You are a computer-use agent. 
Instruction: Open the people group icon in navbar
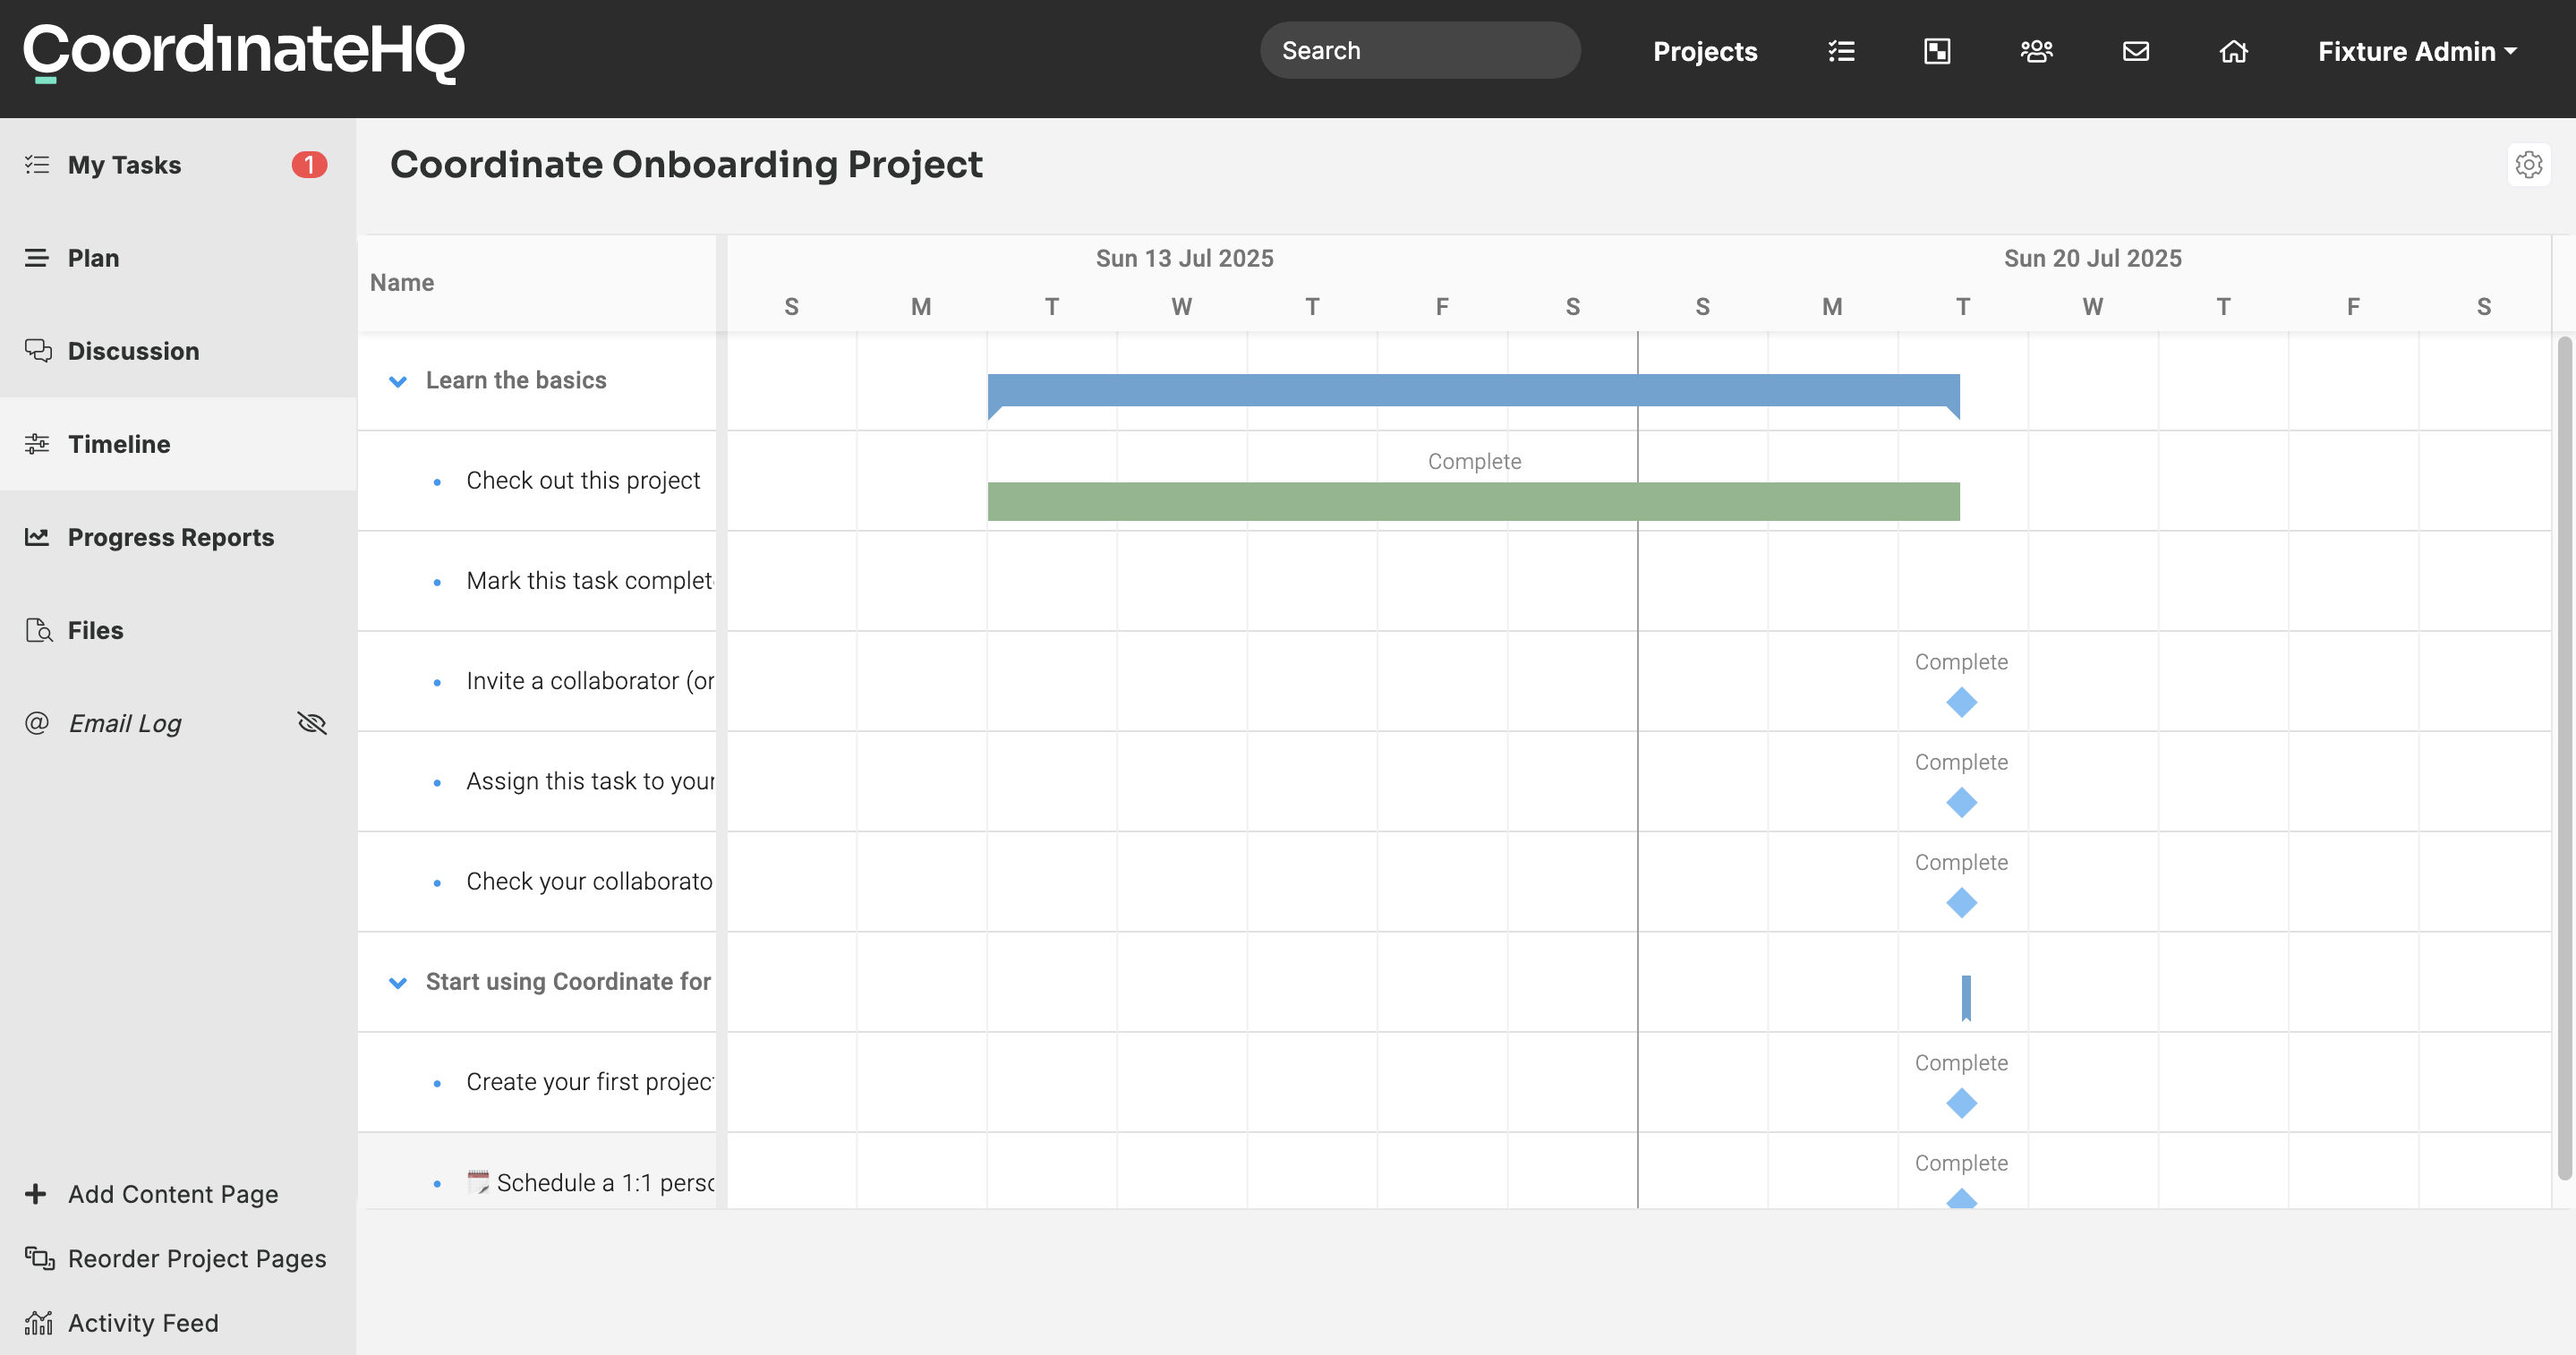pos(2036,51)
